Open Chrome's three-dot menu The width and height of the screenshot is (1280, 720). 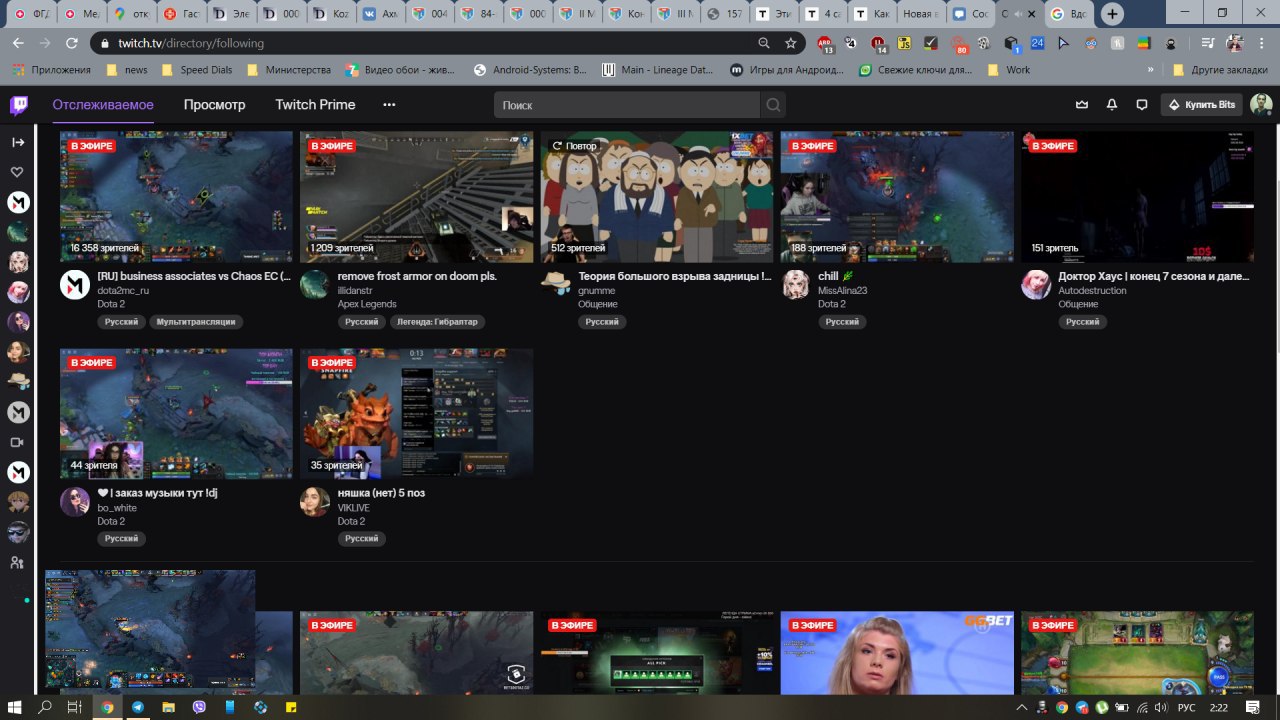click(x=1263, y=43)
